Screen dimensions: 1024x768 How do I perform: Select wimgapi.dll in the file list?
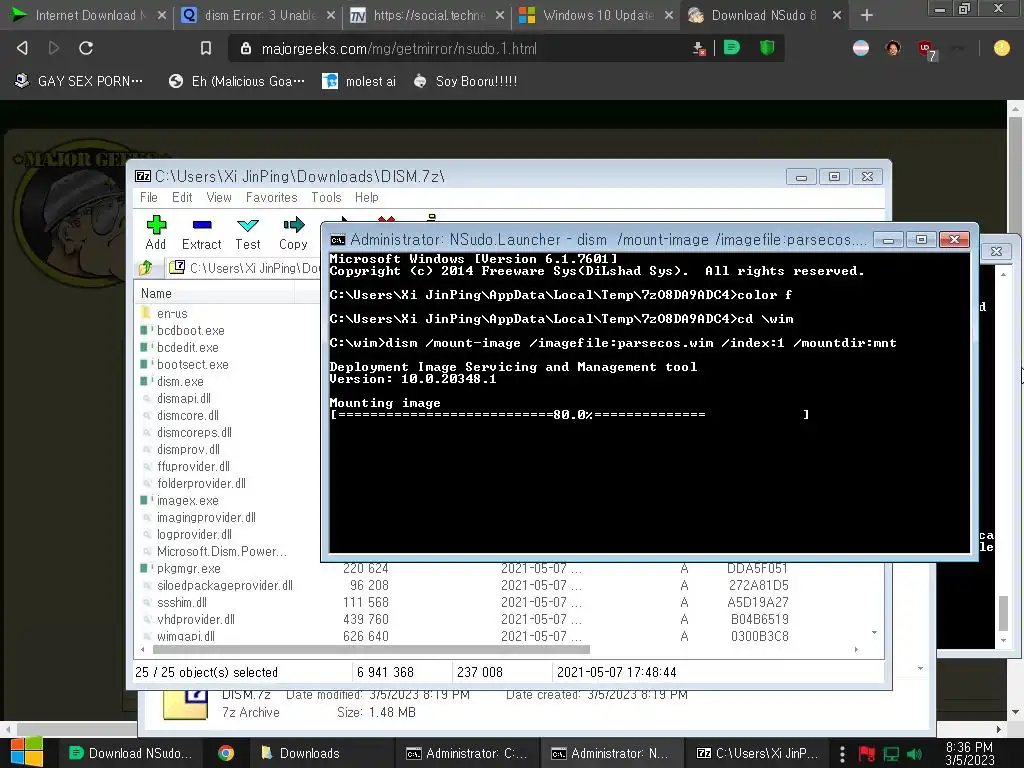pyautogui.click(x=185, y=636)
